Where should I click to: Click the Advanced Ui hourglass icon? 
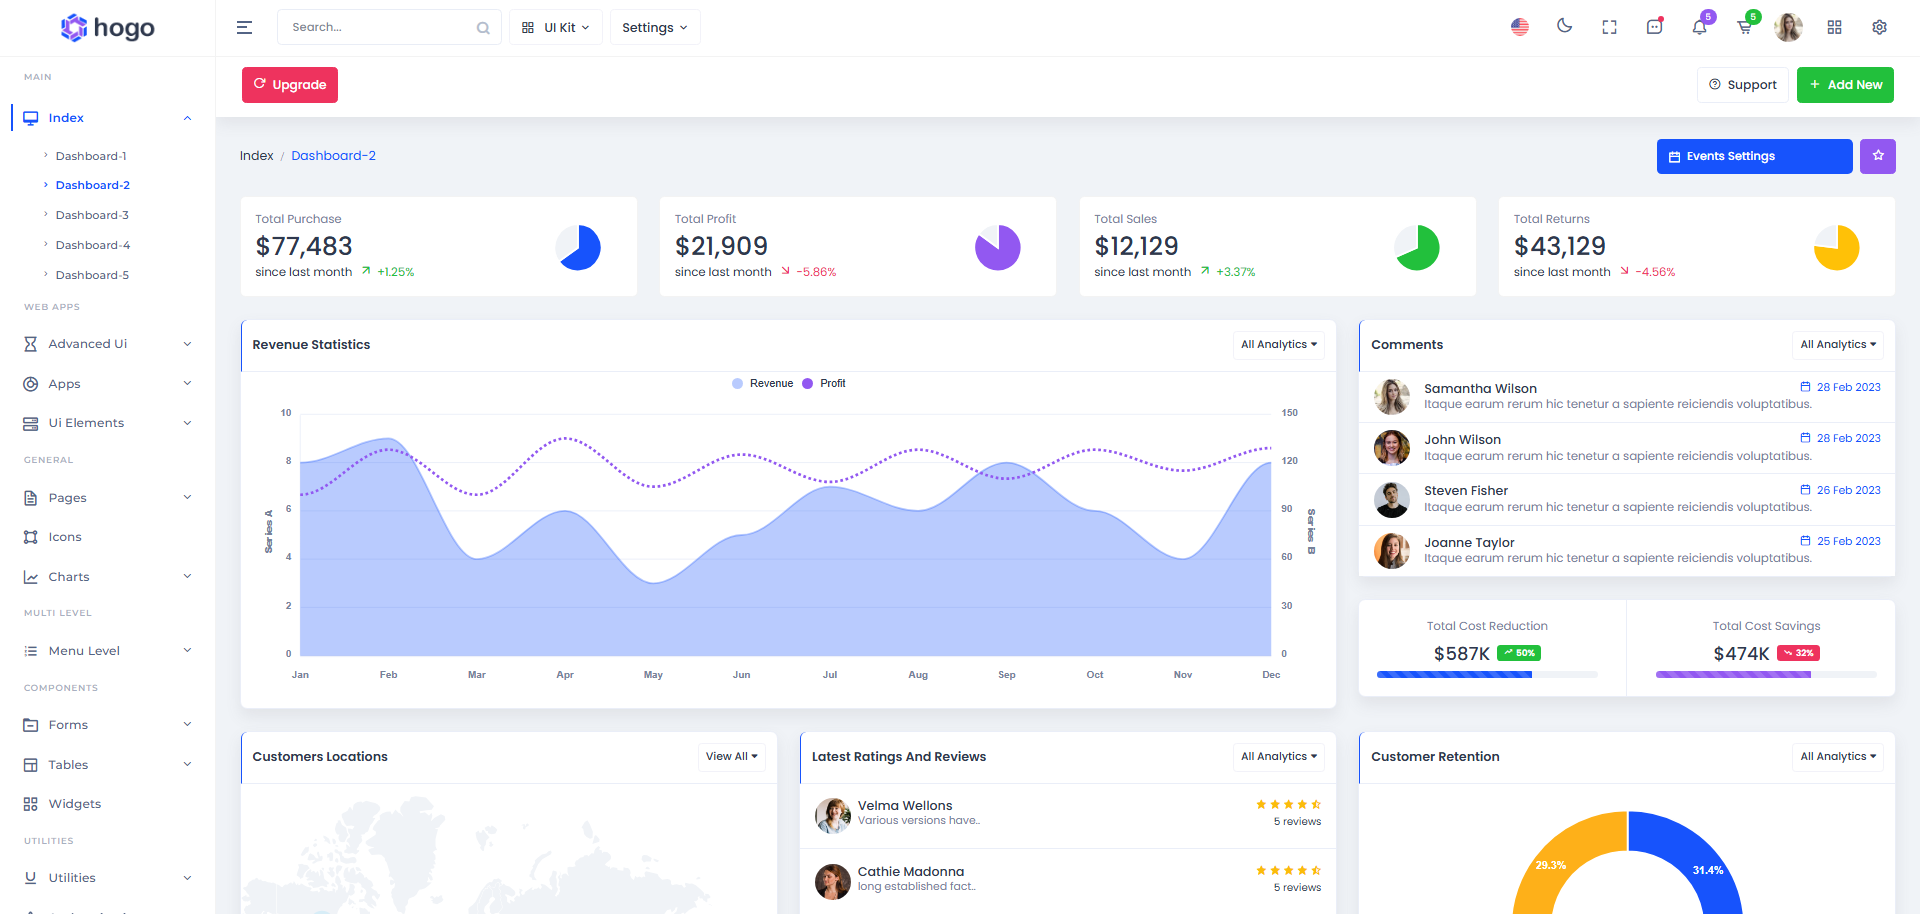pyautogui.click(x=31, y=344)
